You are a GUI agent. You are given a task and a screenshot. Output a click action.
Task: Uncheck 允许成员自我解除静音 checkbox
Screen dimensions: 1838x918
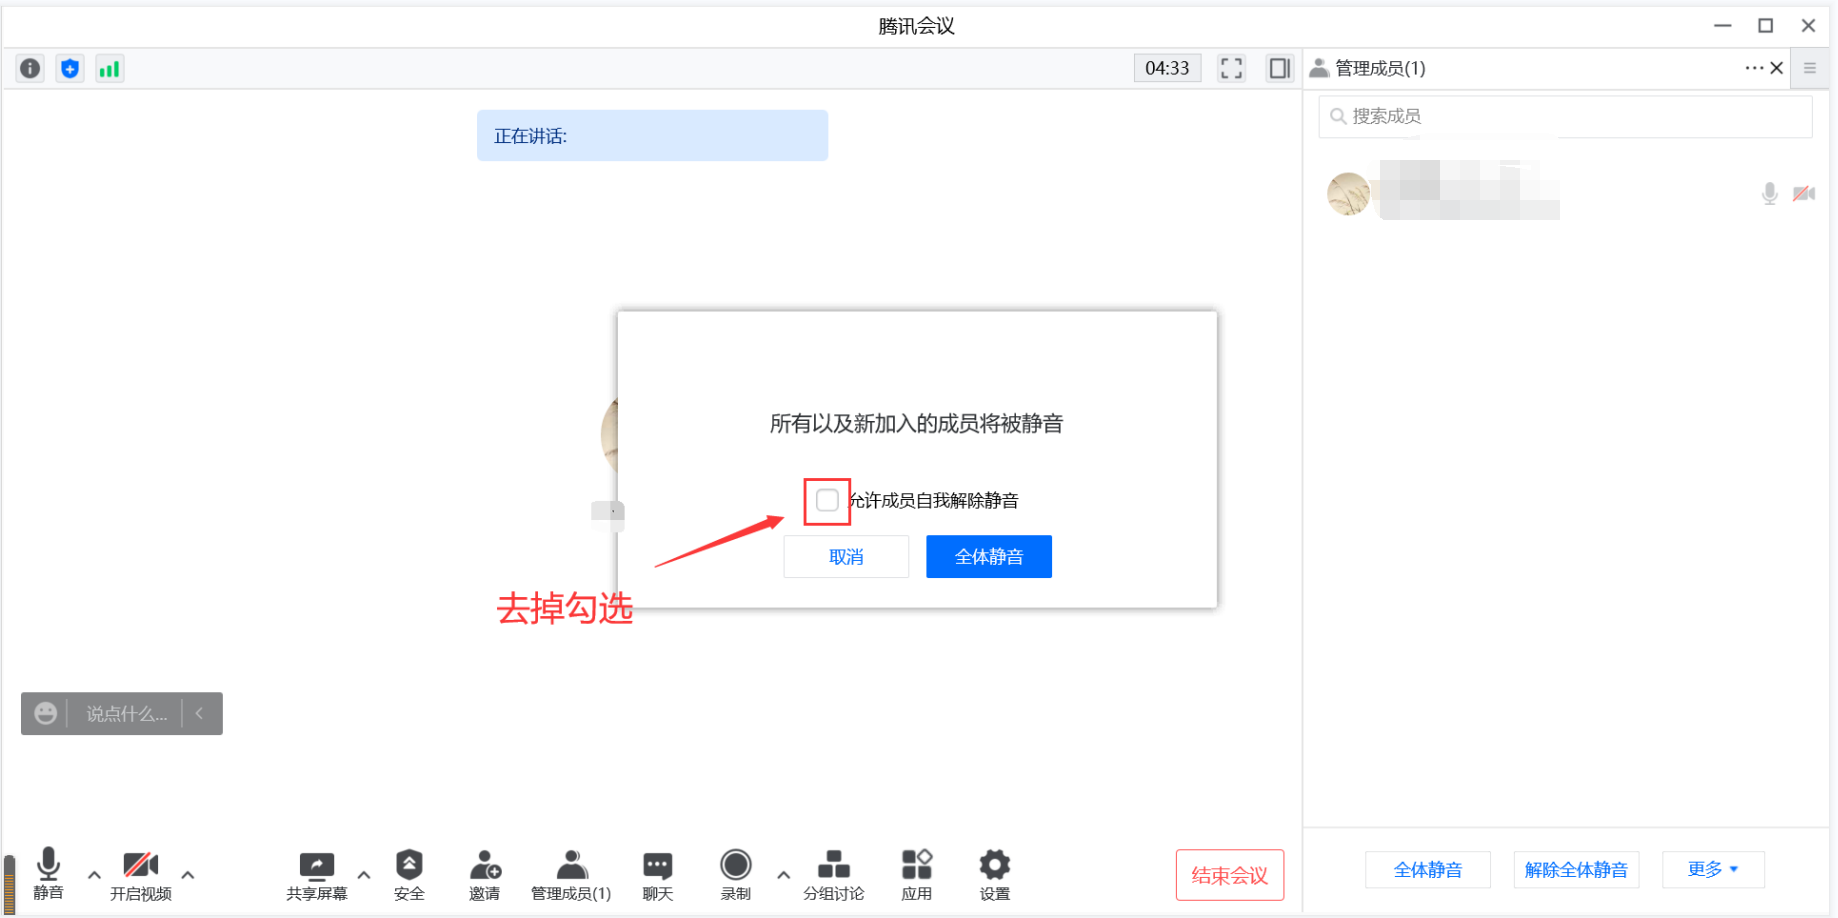(x=827, y=500)
